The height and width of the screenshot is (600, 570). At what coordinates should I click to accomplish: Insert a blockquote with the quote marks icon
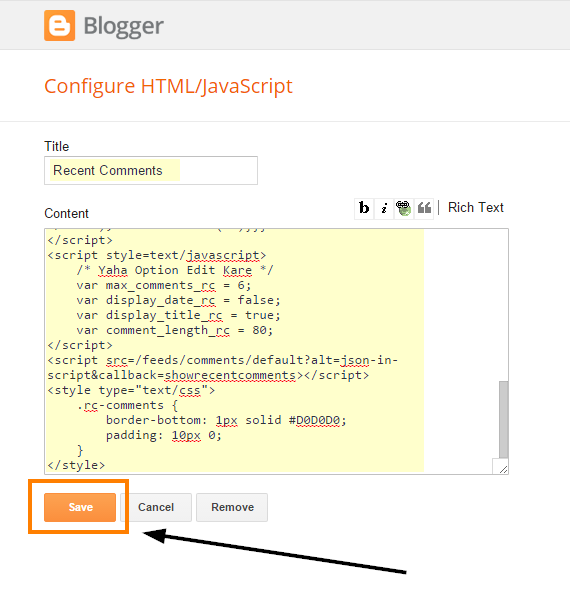pos(424,209)
